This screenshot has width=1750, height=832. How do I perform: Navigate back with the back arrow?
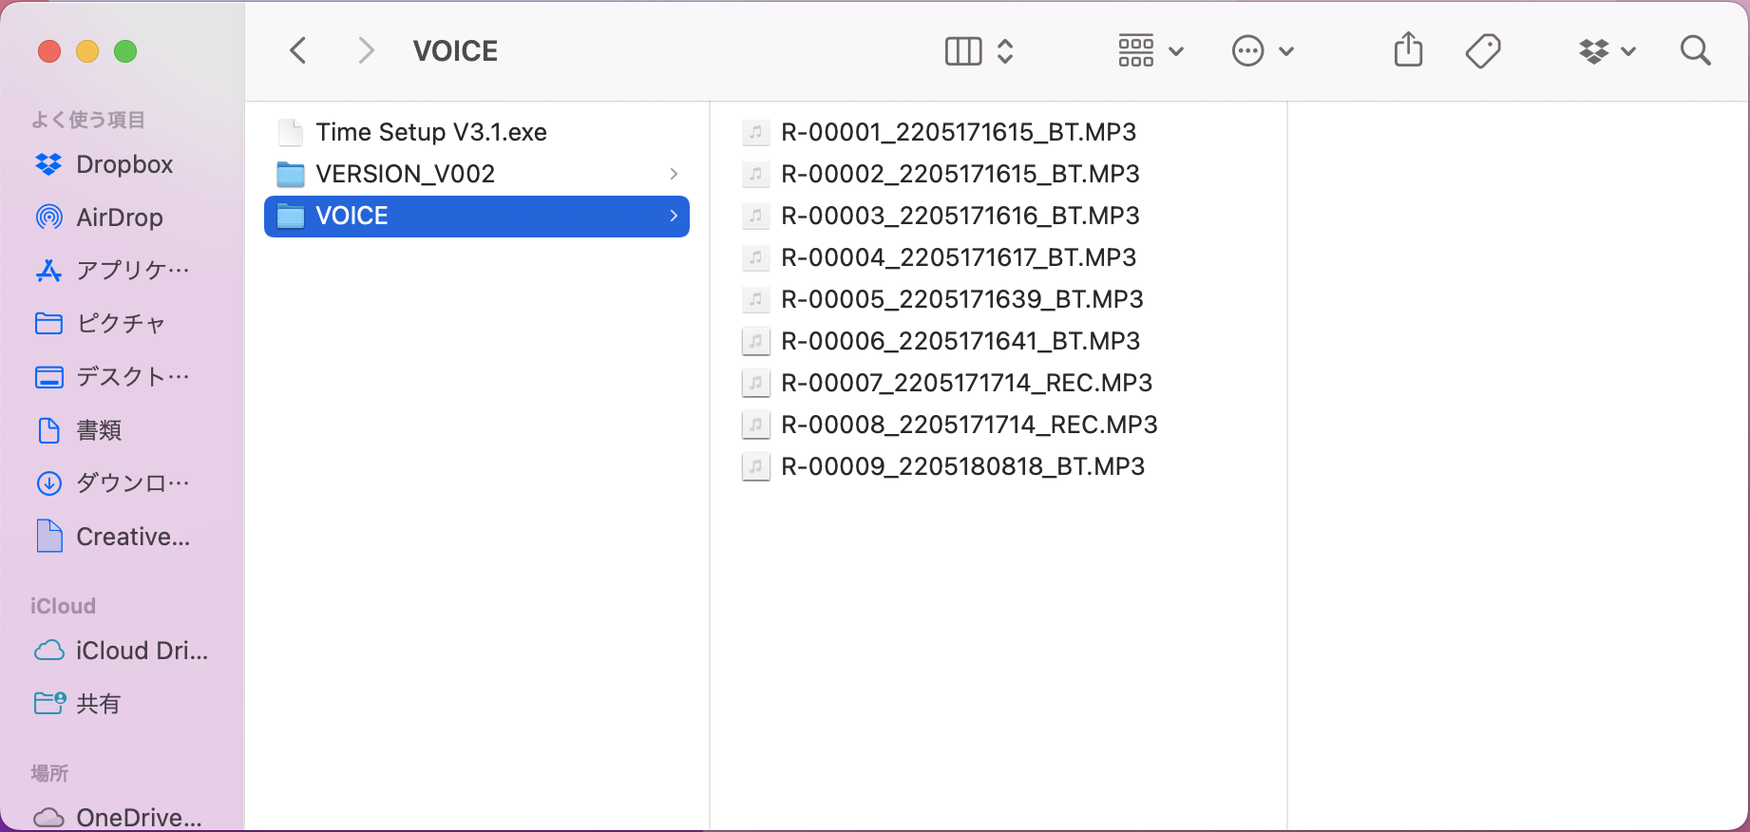297,50
